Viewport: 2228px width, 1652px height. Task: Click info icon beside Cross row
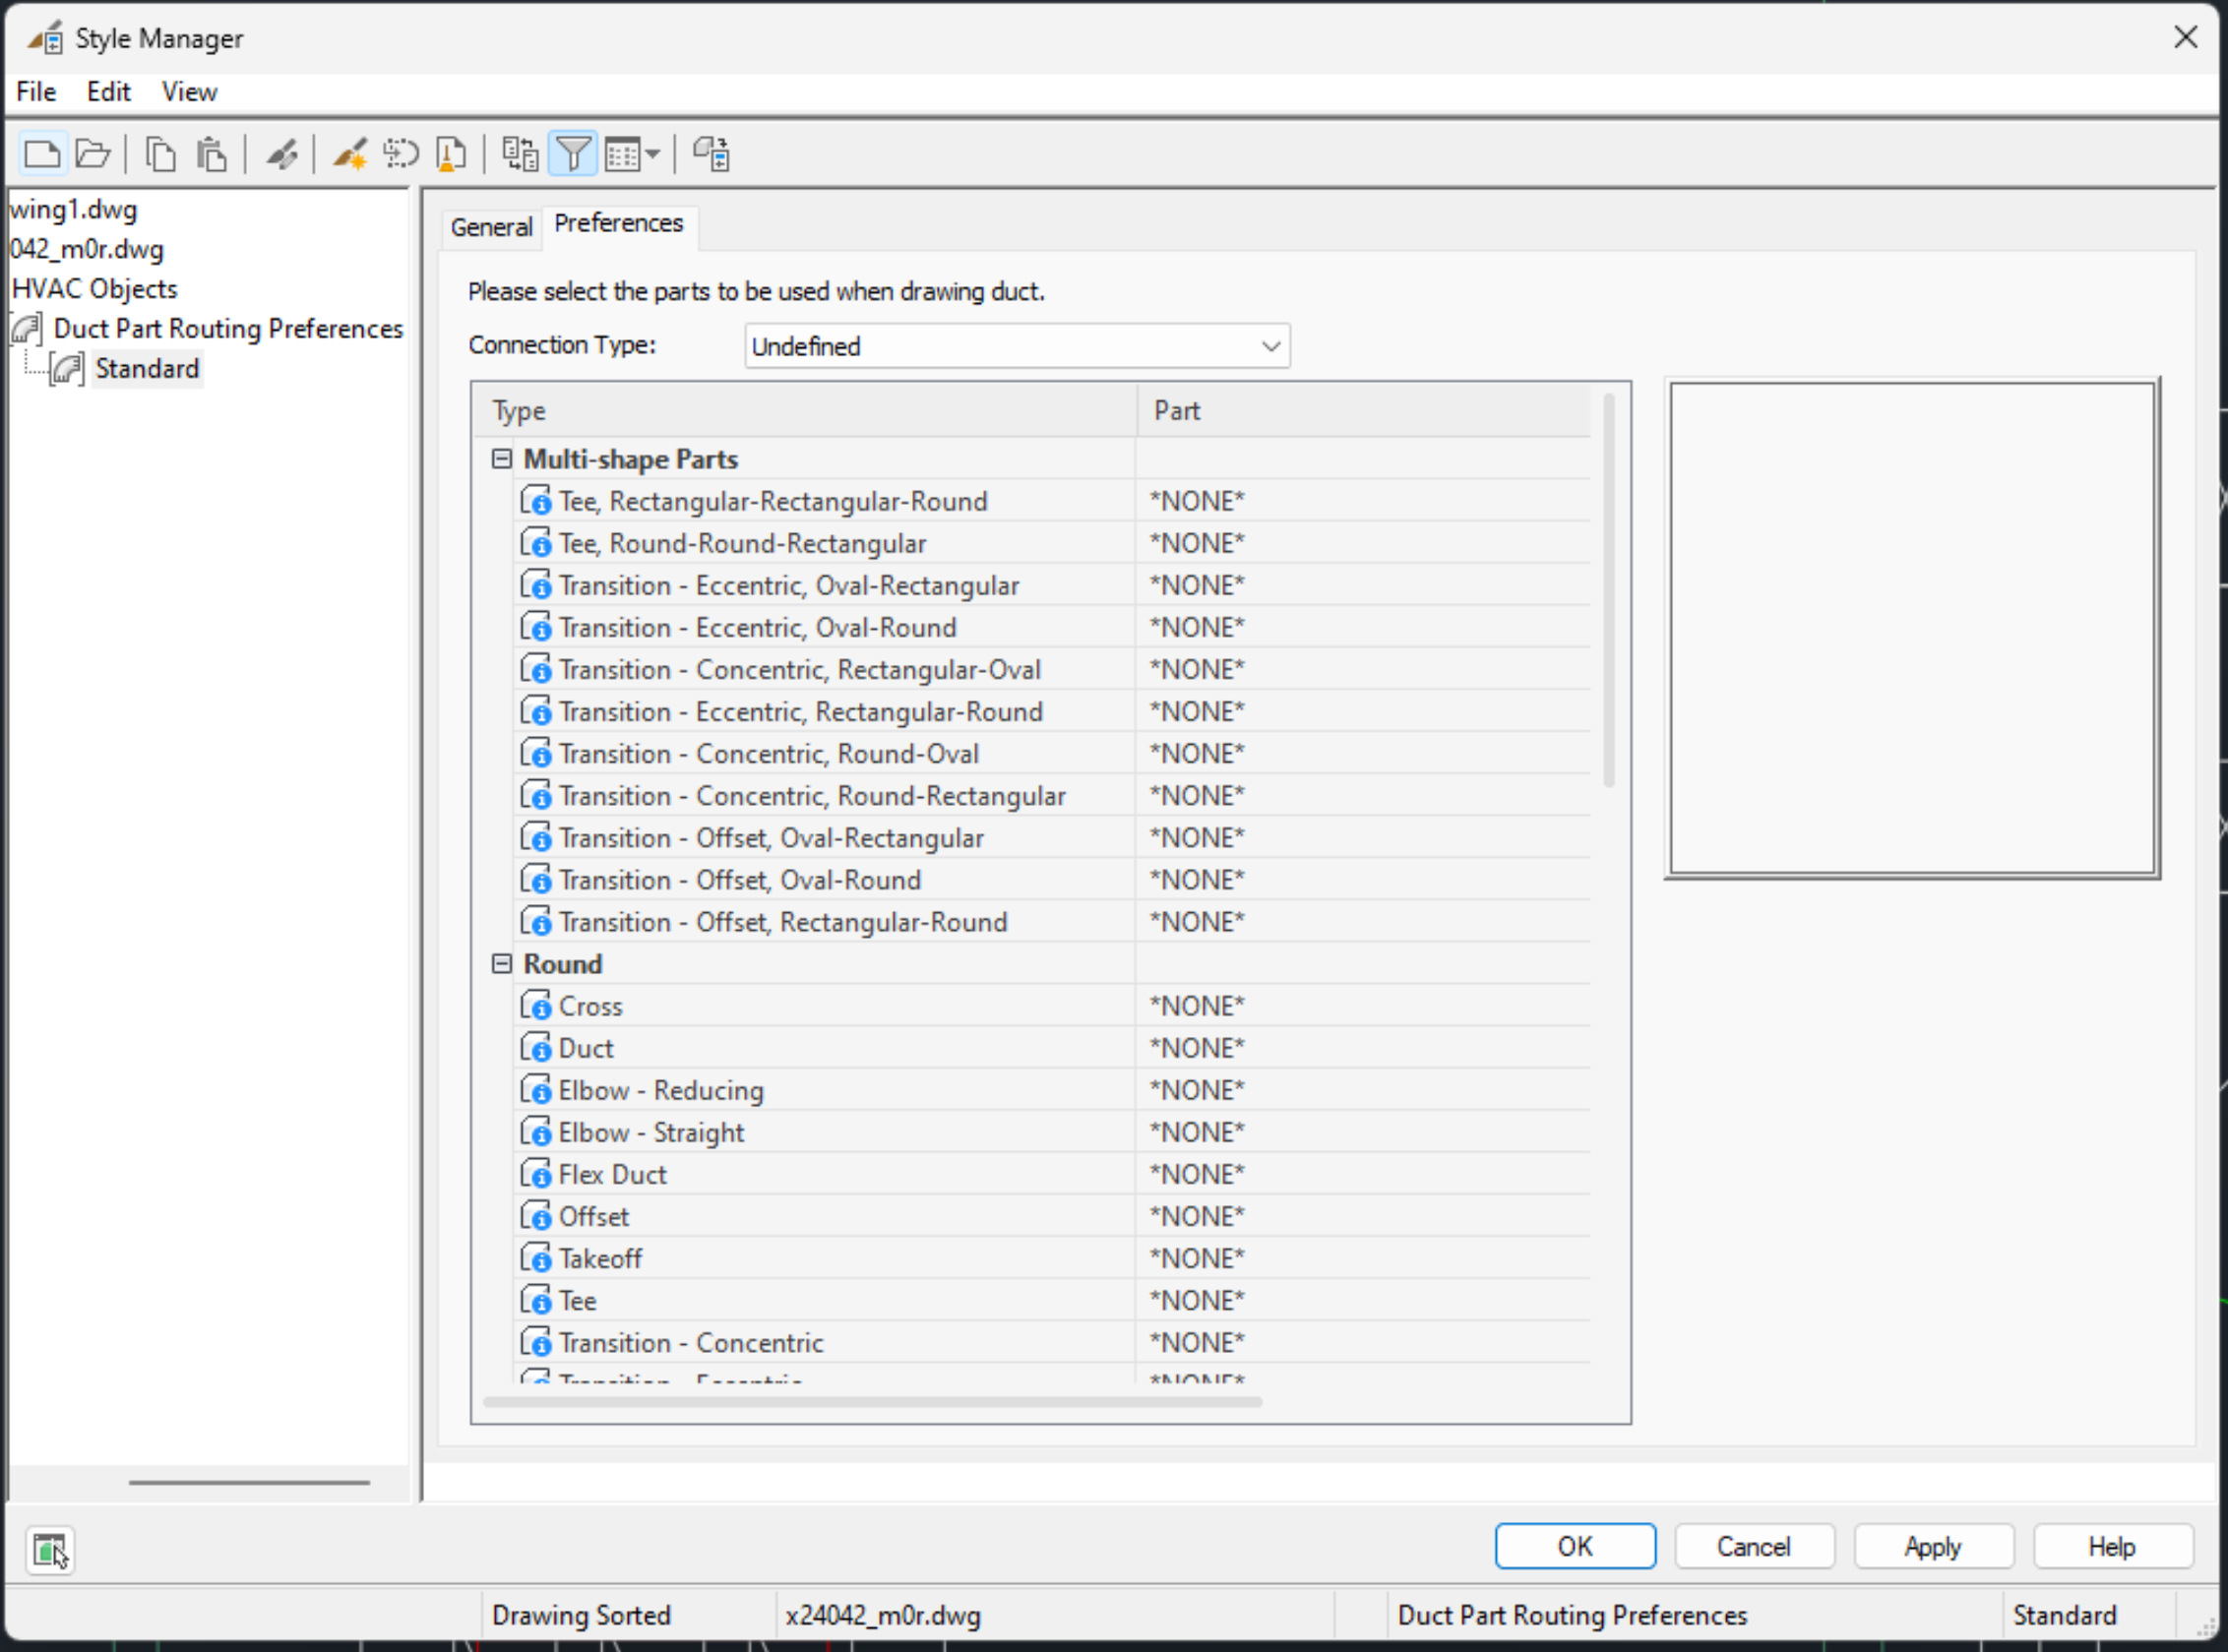coord(535,1005)
